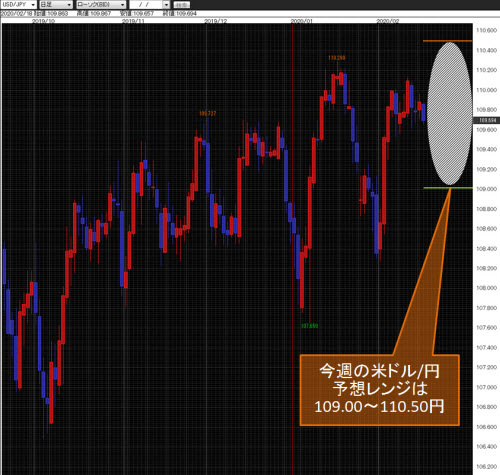Click the date entry field
This screenshot has height=475, width=500.
[x=146, y=5]
